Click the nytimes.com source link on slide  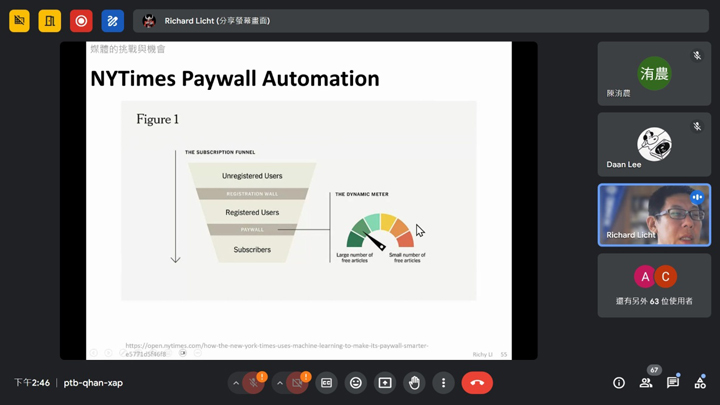(x=277, y=349)
